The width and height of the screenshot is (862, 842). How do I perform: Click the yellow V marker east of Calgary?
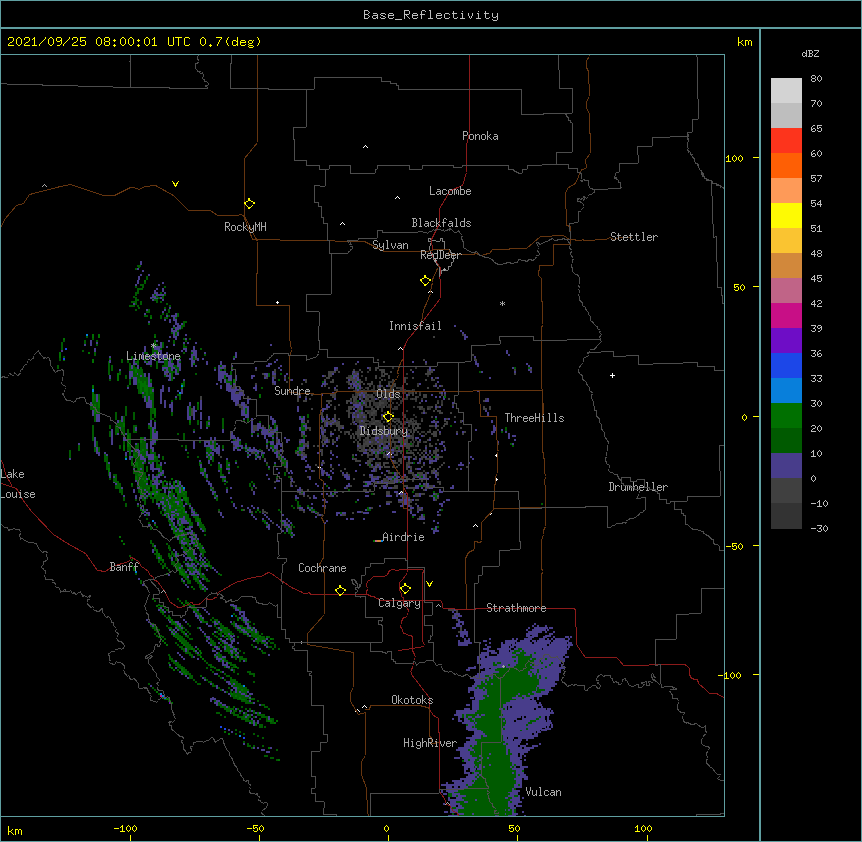pos(429,584)
